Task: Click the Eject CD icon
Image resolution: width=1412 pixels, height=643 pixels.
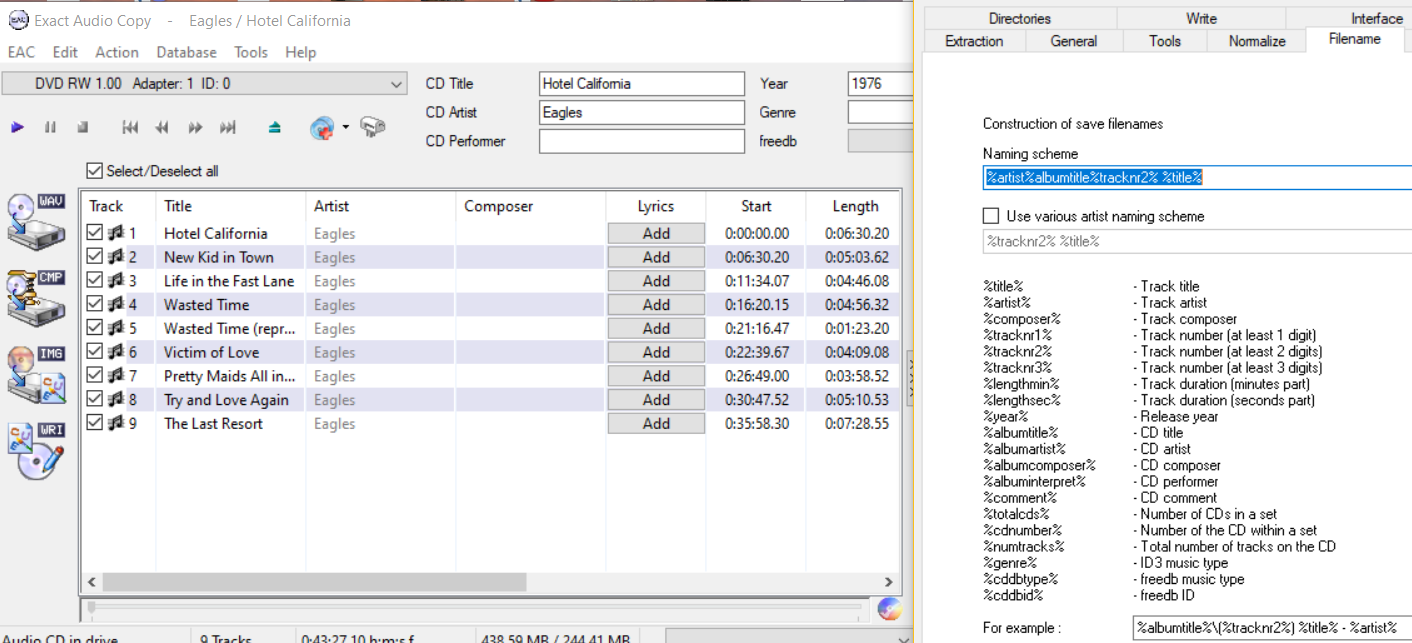Action: 275,128
